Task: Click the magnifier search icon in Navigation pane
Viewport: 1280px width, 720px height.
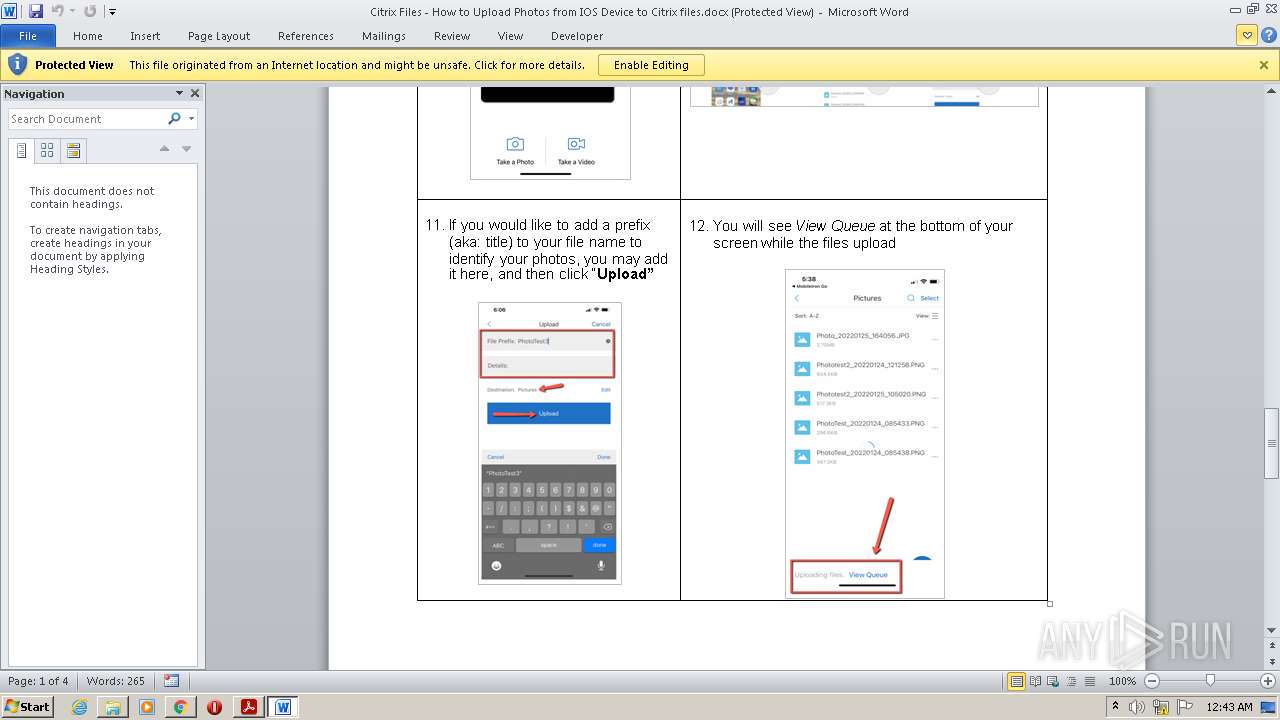Action: [175, 119]
